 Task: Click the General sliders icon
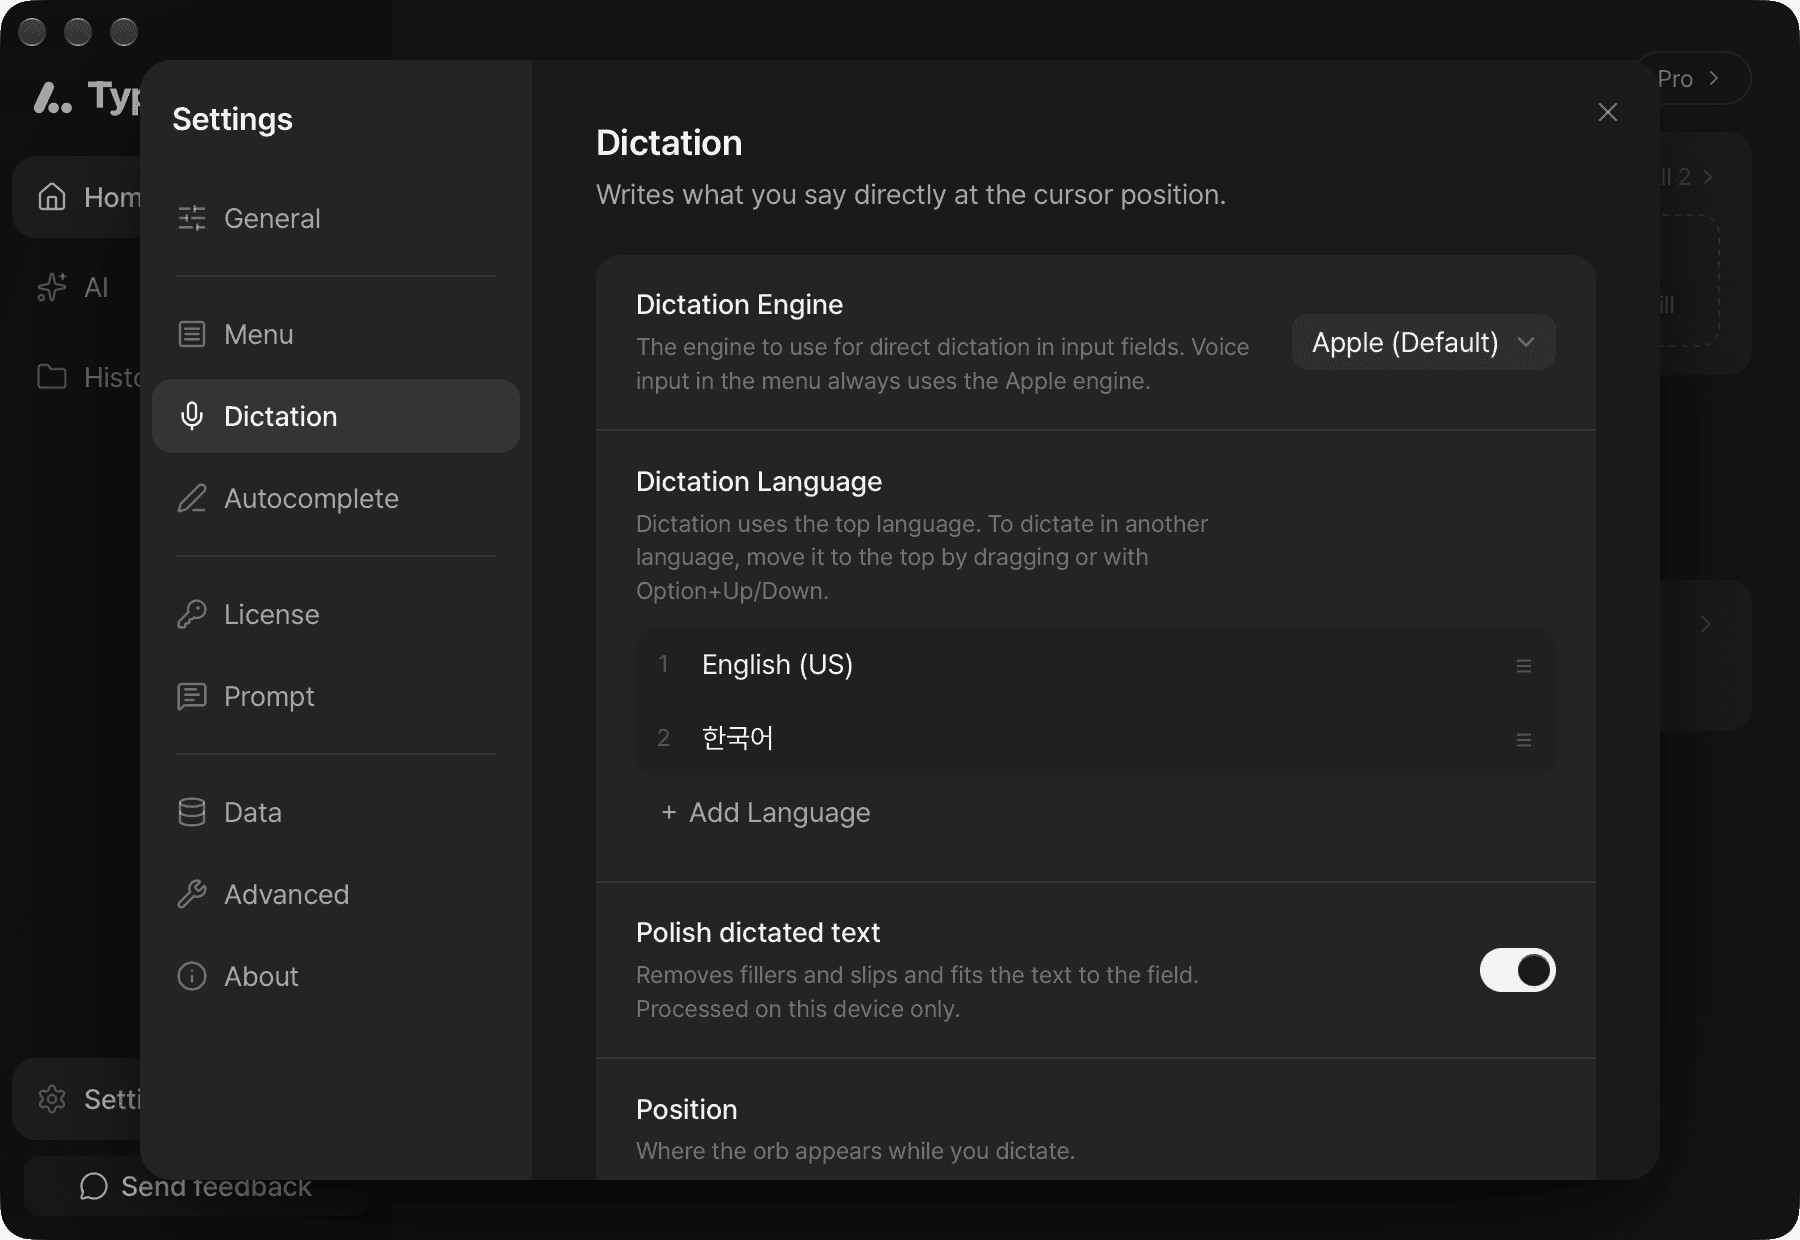pyautogui.click(x=192, y=218)
